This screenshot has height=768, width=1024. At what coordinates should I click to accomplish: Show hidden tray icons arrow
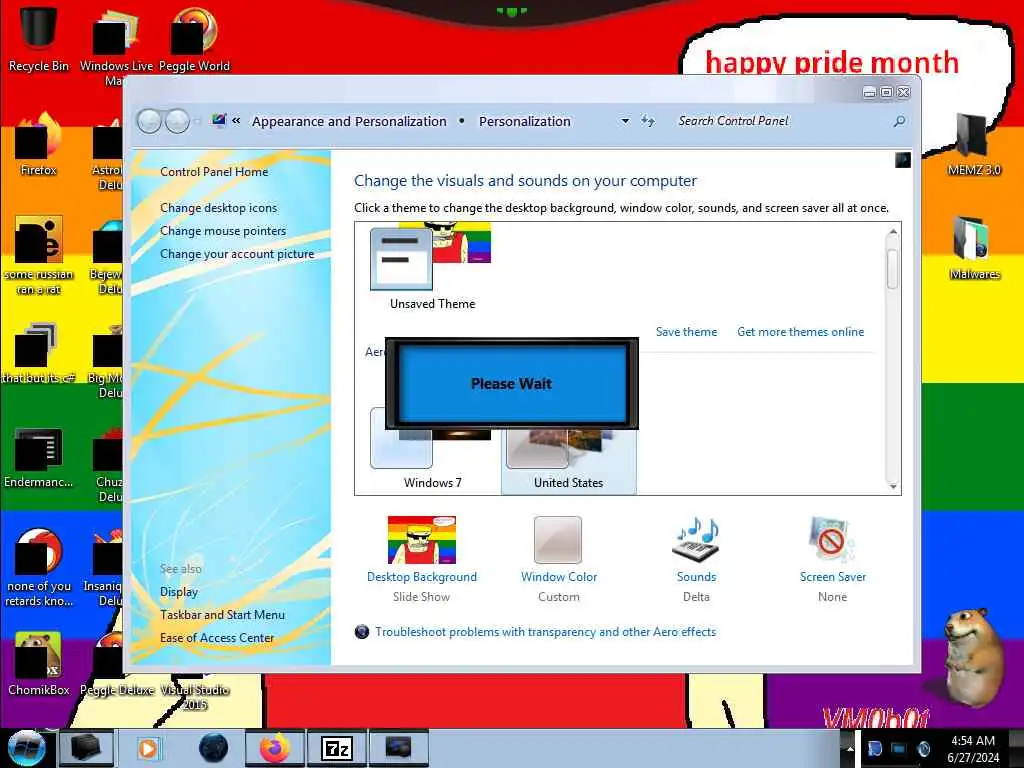(850, 748)
